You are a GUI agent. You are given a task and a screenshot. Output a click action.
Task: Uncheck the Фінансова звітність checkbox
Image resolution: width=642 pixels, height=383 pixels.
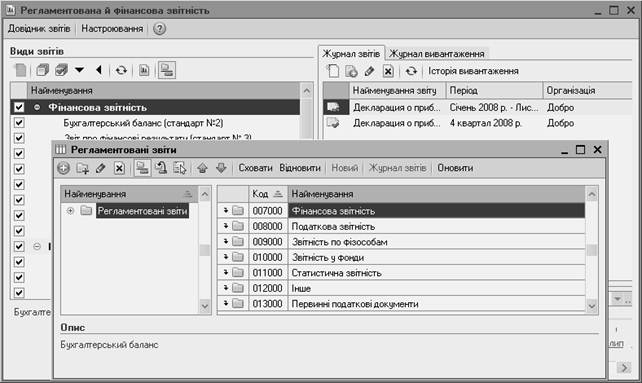19,107
